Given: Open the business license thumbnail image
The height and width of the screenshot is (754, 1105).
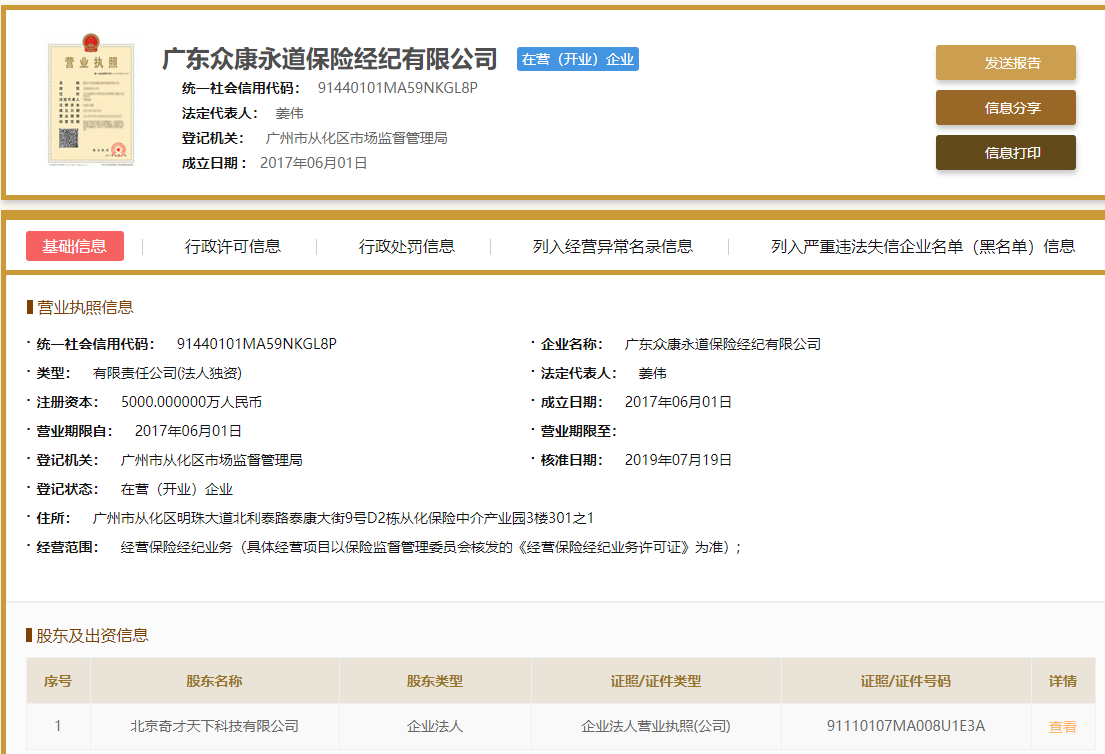Looking at the screenshot, I should (90, 100).
